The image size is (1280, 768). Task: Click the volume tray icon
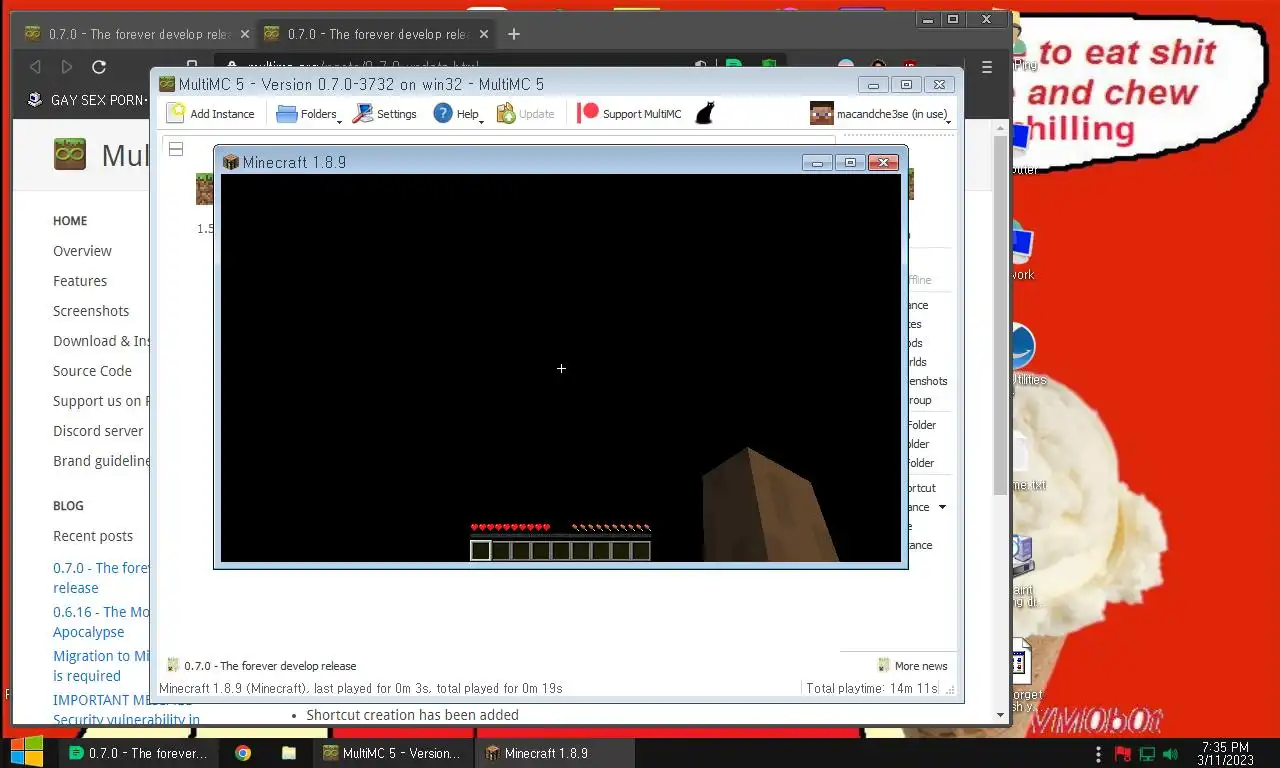1170,753
